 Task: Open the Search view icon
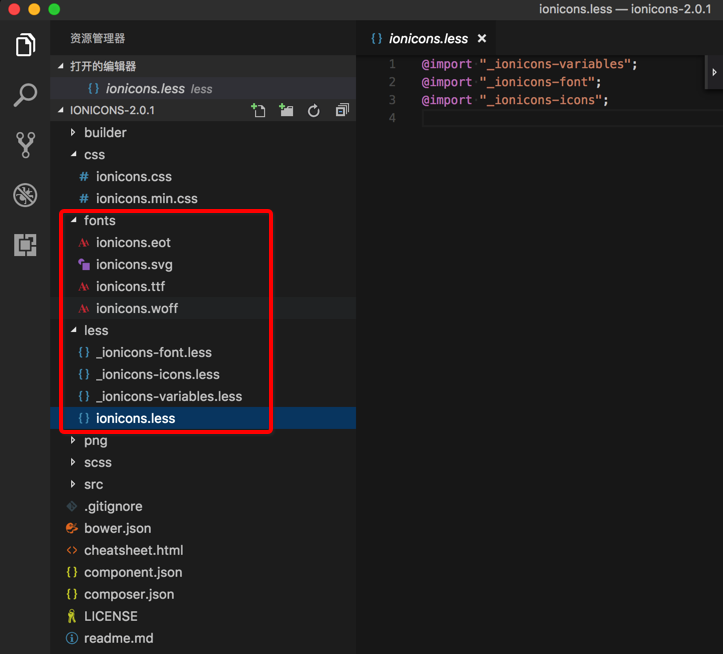point(25,96)
